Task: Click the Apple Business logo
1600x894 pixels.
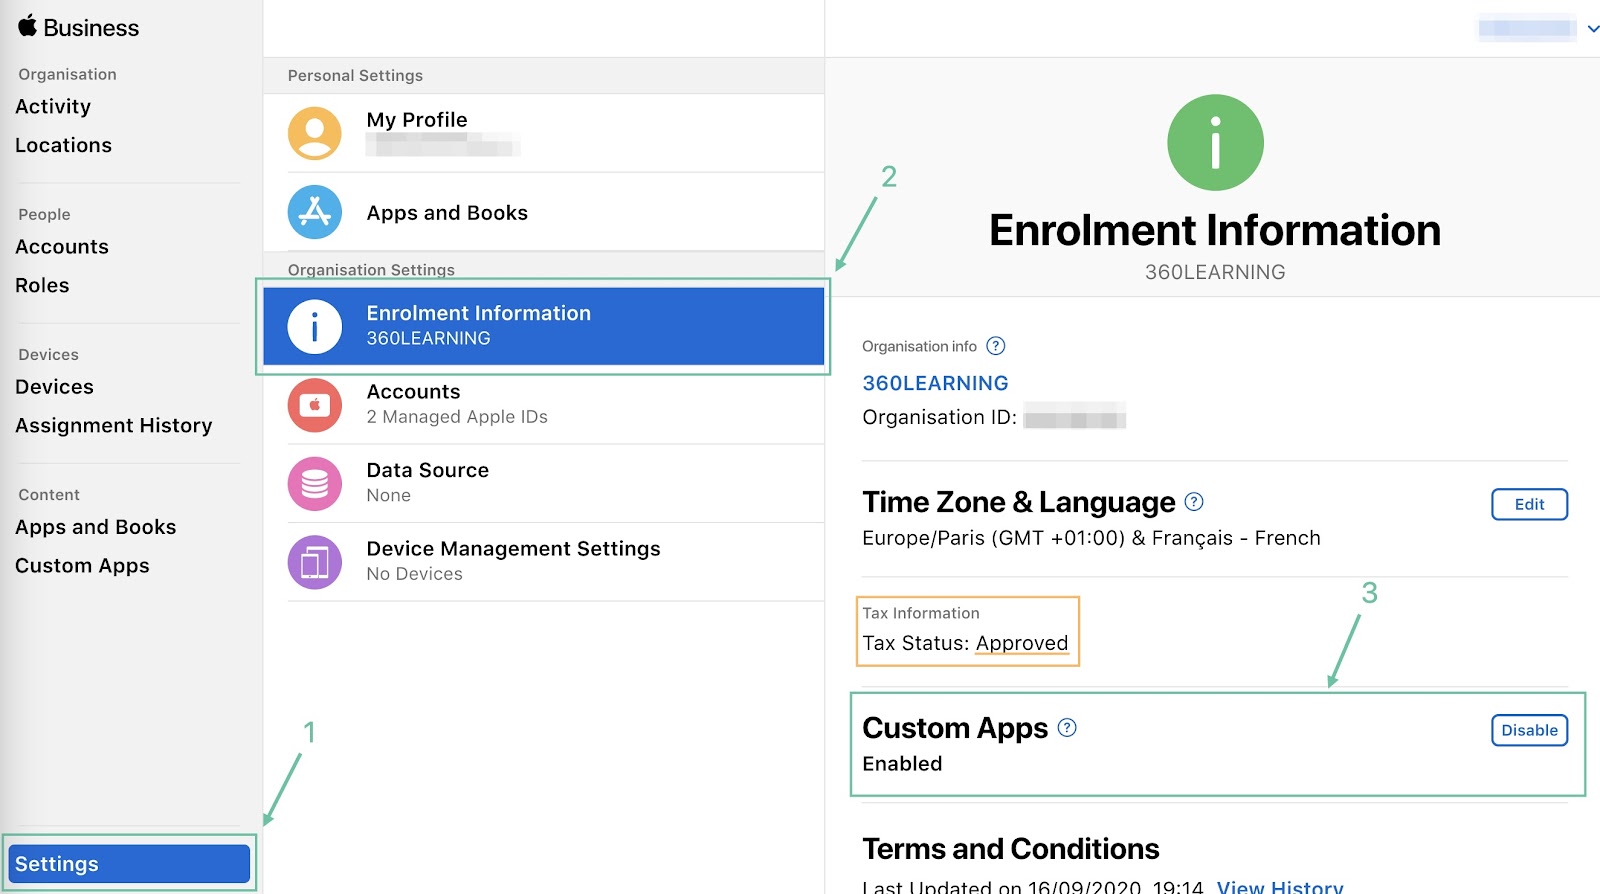Action: point(78,27)
